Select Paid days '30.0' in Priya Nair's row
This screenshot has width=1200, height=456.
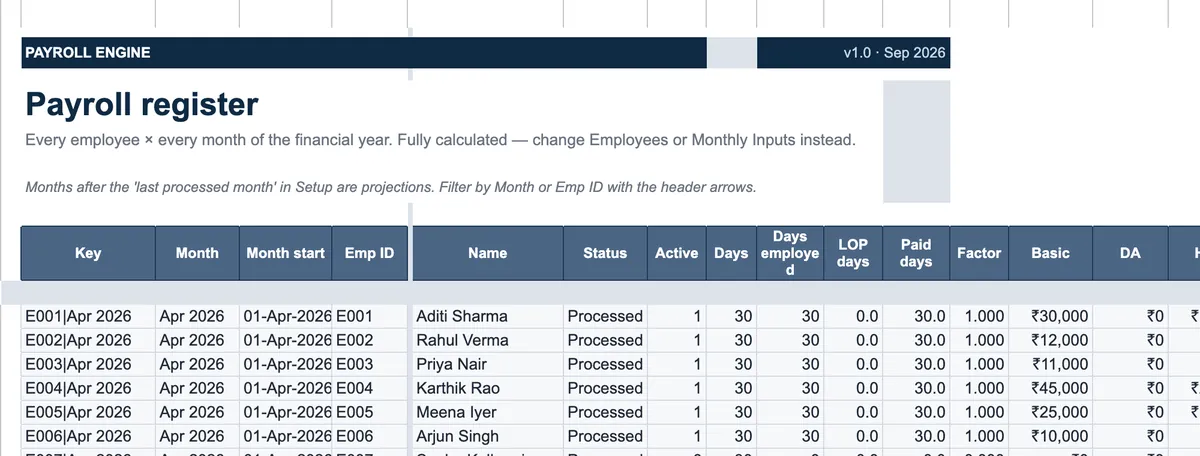click(916, 364)
